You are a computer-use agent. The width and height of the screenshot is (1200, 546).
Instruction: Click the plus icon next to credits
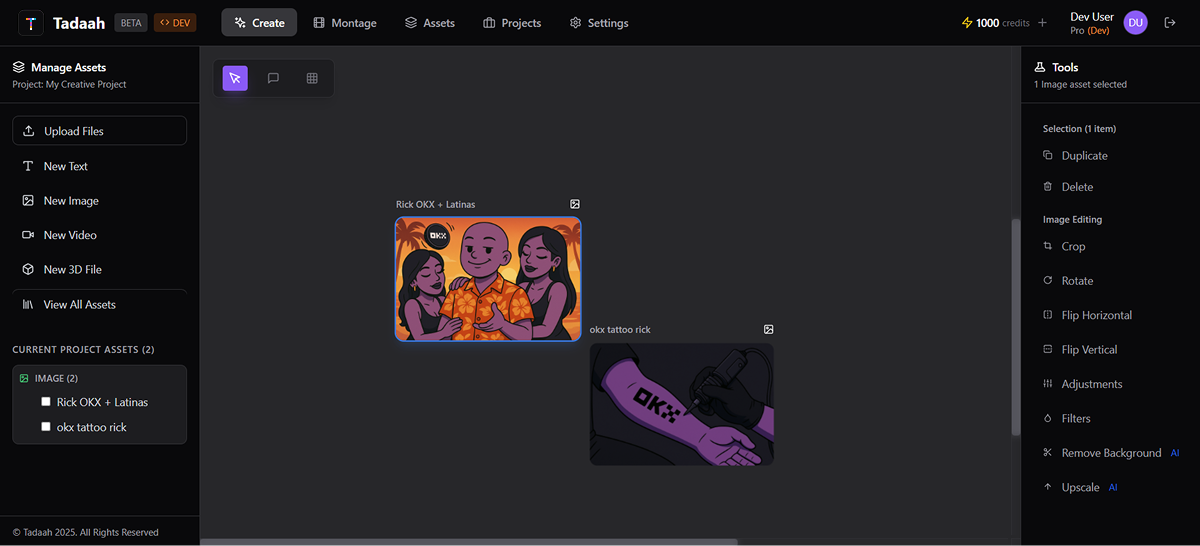[x=1042, y=23]
